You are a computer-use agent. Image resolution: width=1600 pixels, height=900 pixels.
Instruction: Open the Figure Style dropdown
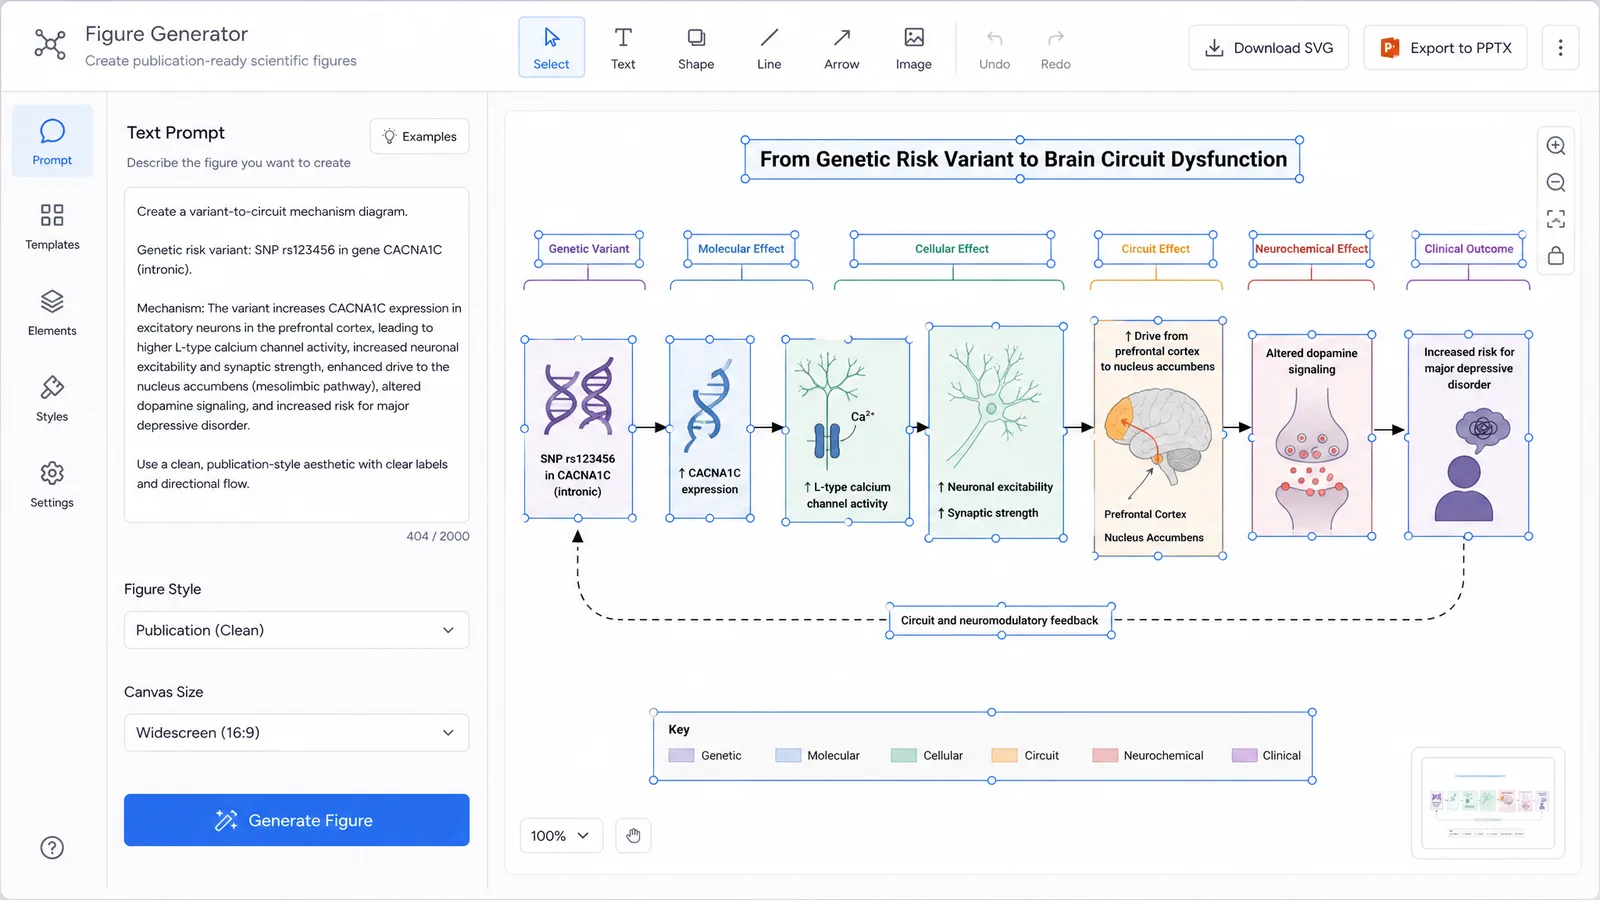coord(297,630)
